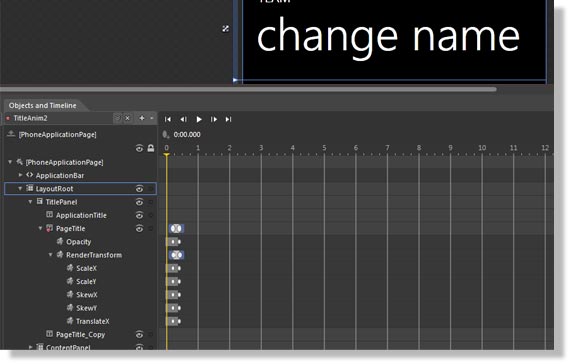Go to last frame of timeline
Screen dimensions: 571x364
coord(228,119)
